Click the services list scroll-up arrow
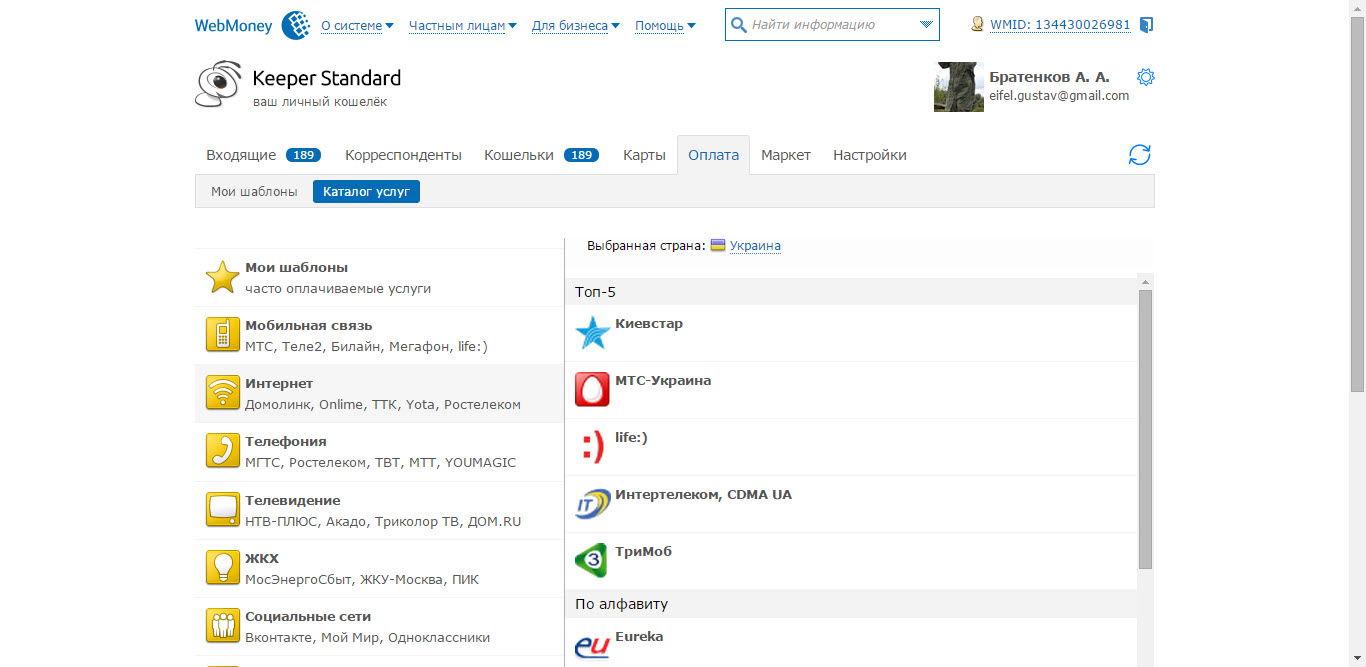The height and width of the screenshot is (667, 1366). pos(1145,283)
